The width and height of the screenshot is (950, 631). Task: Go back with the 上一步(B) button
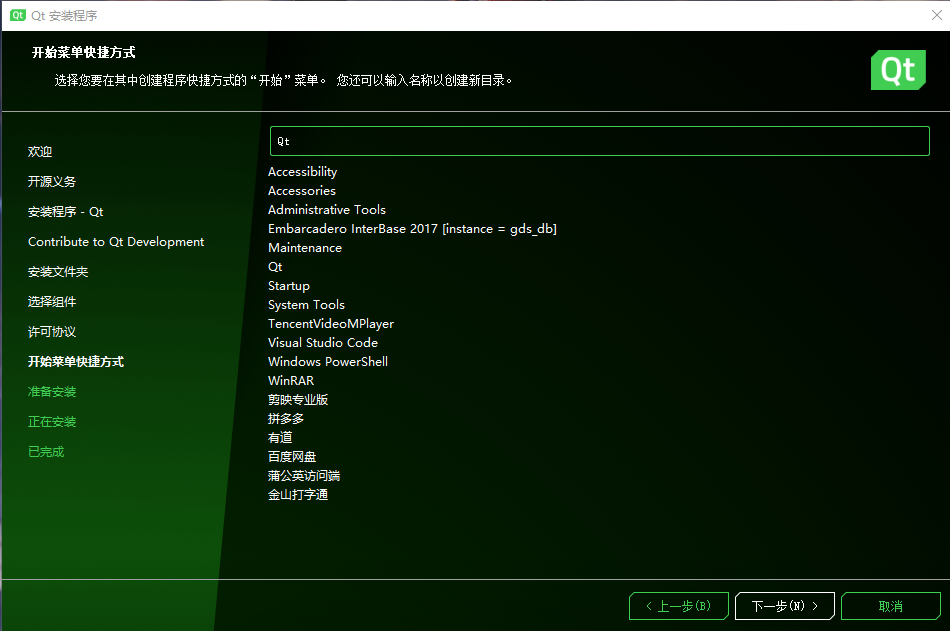pos(679,606)
